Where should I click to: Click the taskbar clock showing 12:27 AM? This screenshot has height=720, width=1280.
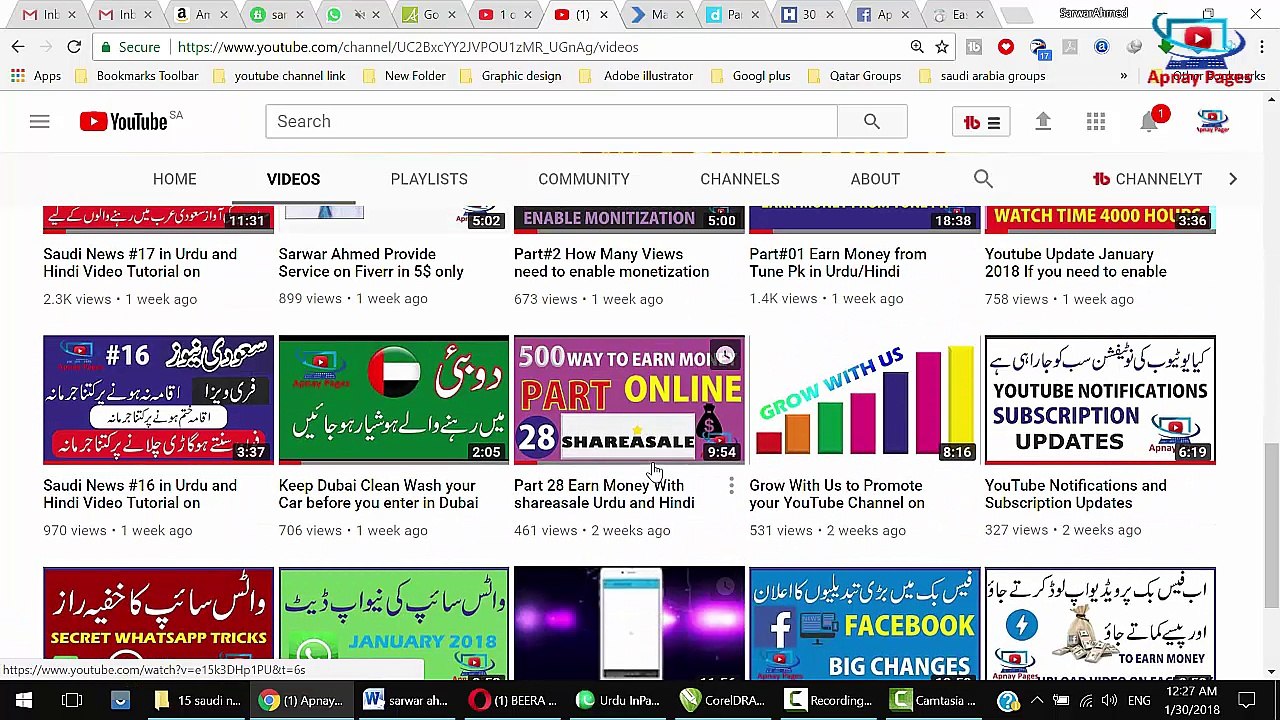pos(1191,701)
